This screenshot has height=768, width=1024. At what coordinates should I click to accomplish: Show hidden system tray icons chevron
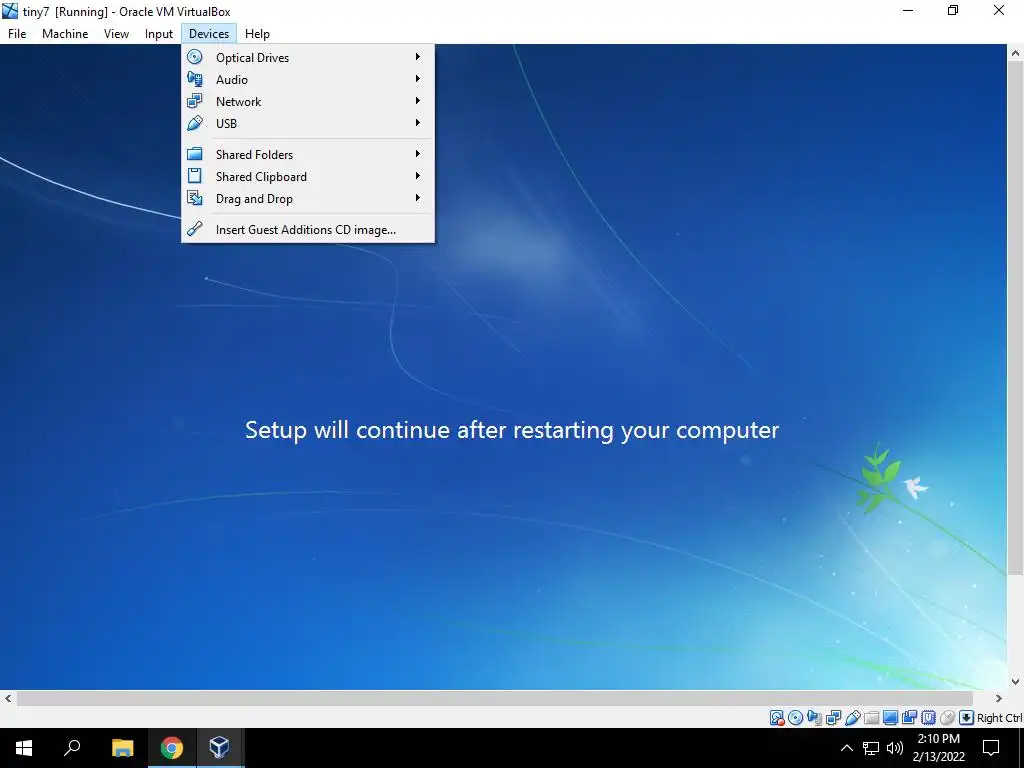click(x=846, y=748)
